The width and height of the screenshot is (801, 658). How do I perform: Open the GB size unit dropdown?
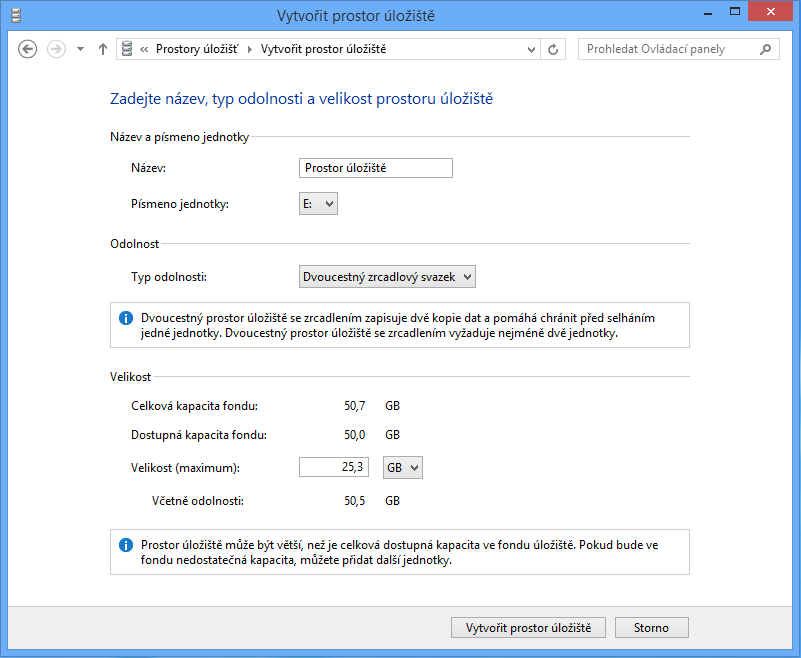[x=403, y=467]
